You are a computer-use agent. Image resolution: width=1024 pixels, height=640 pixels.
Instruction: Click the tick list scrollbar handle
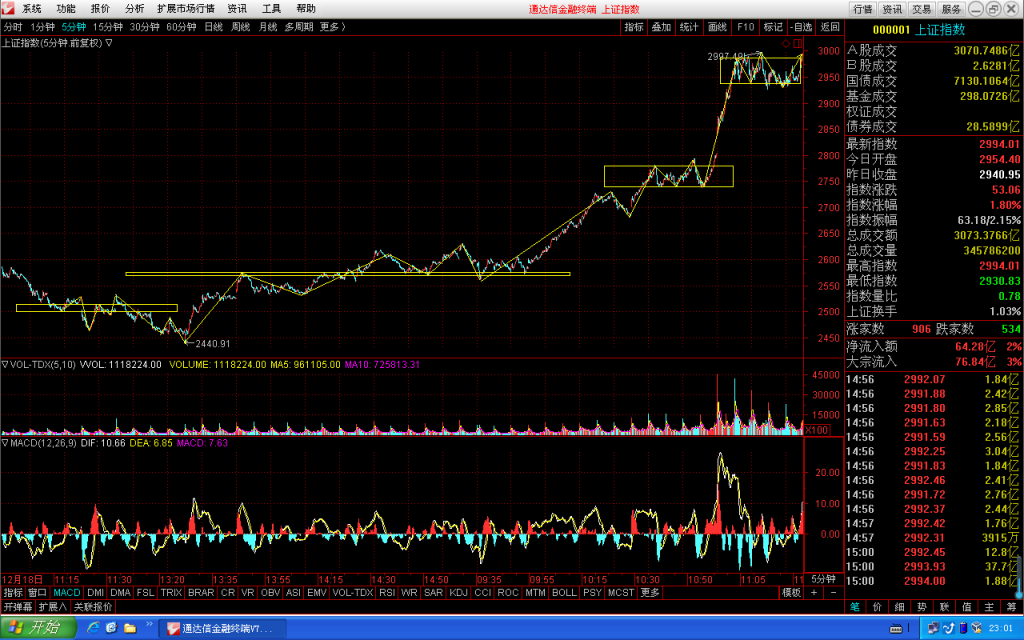[x=1020, y=575]
